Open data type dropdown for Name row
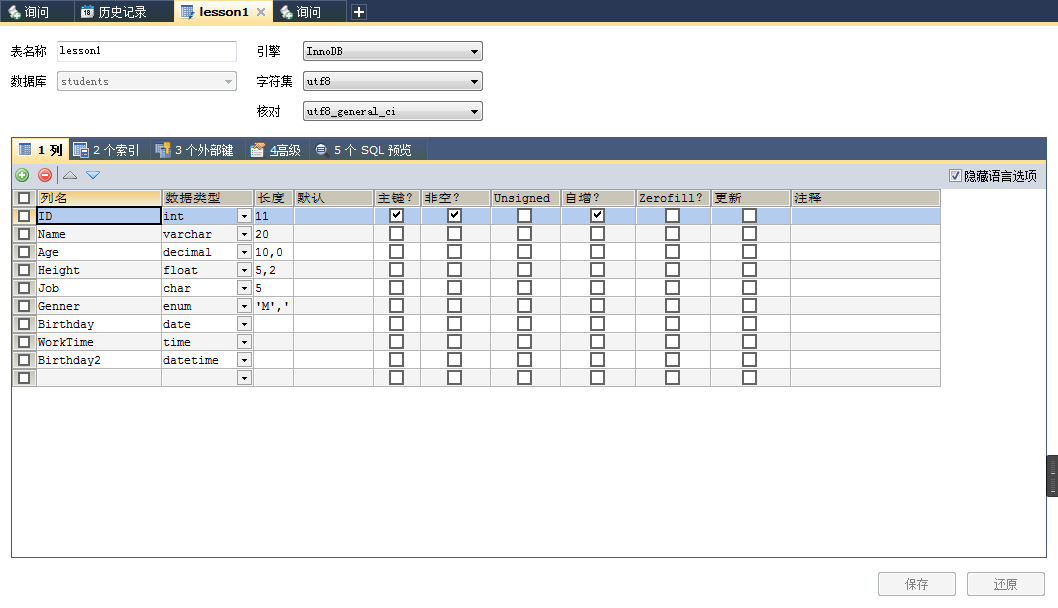Image resolution: width=1058 pixels, height=608 pixels. pos(244,234)
